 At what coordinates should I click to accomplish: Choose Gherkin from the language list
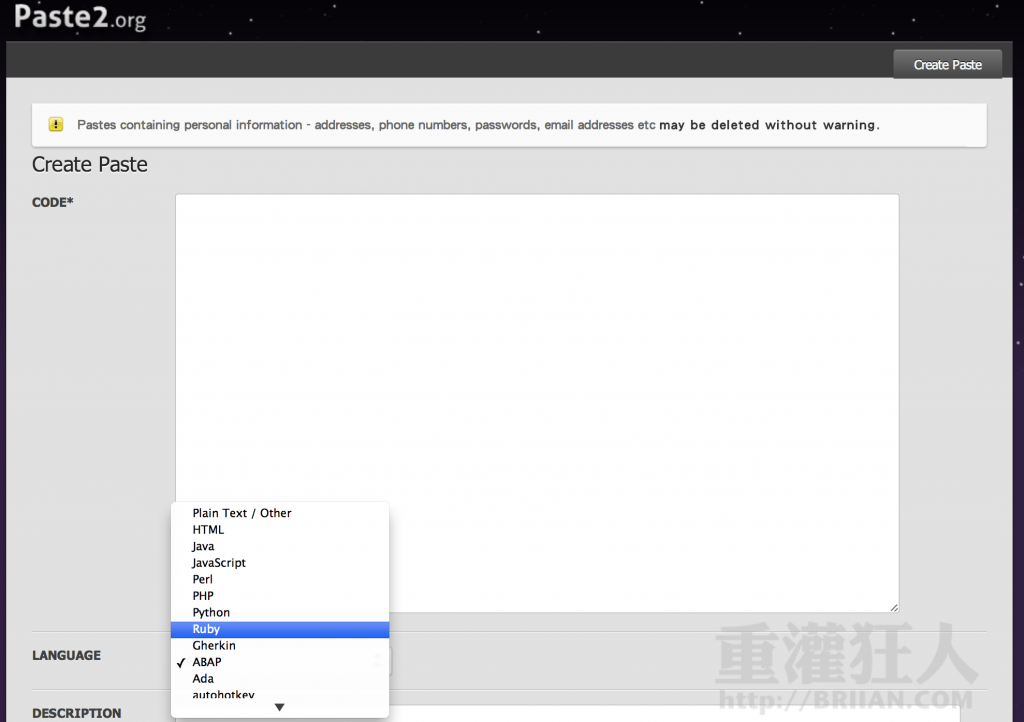coord(214,646)
